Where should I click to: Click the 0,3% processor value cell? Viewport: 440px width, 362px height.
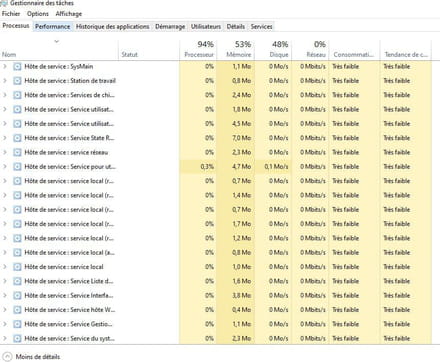tap(198, 167)
